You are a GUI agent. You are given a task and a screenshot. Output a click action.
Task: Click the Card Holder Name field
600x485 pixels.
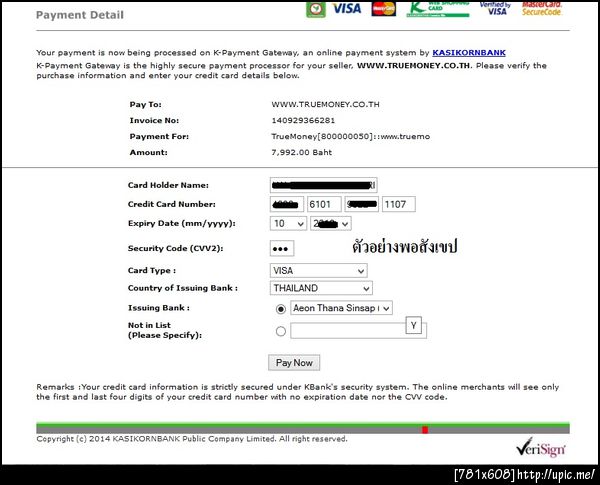click(x=323, y=185)
